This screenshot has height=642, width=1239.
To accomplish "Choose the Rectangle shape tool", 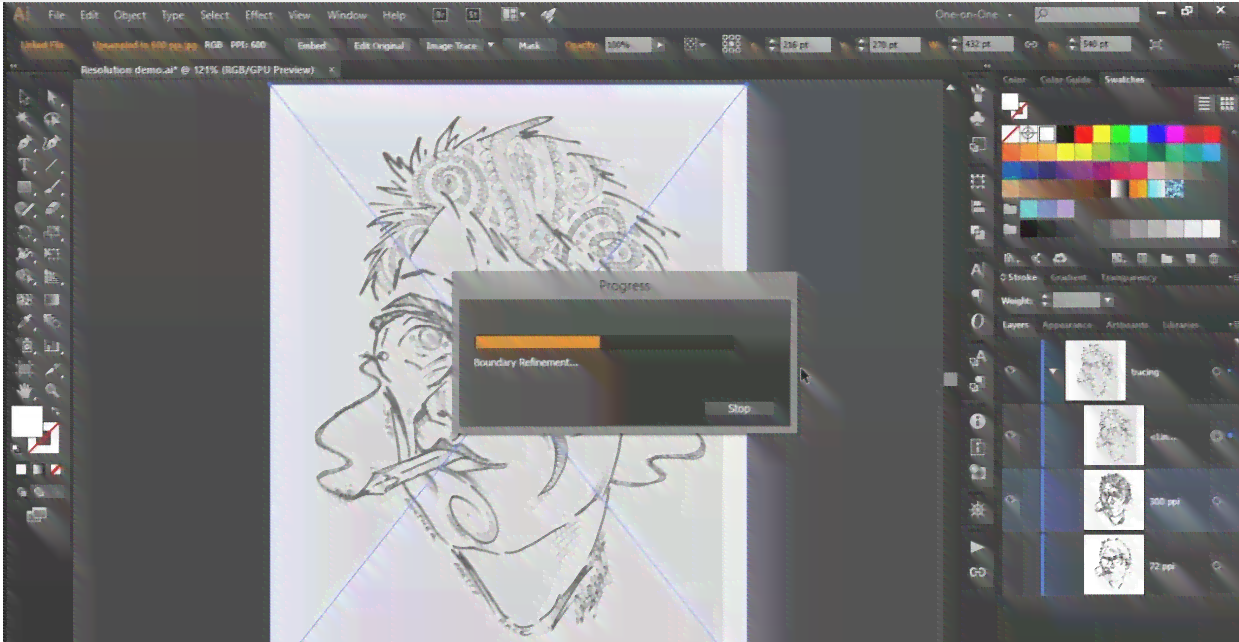I will [x=25, y=187].
